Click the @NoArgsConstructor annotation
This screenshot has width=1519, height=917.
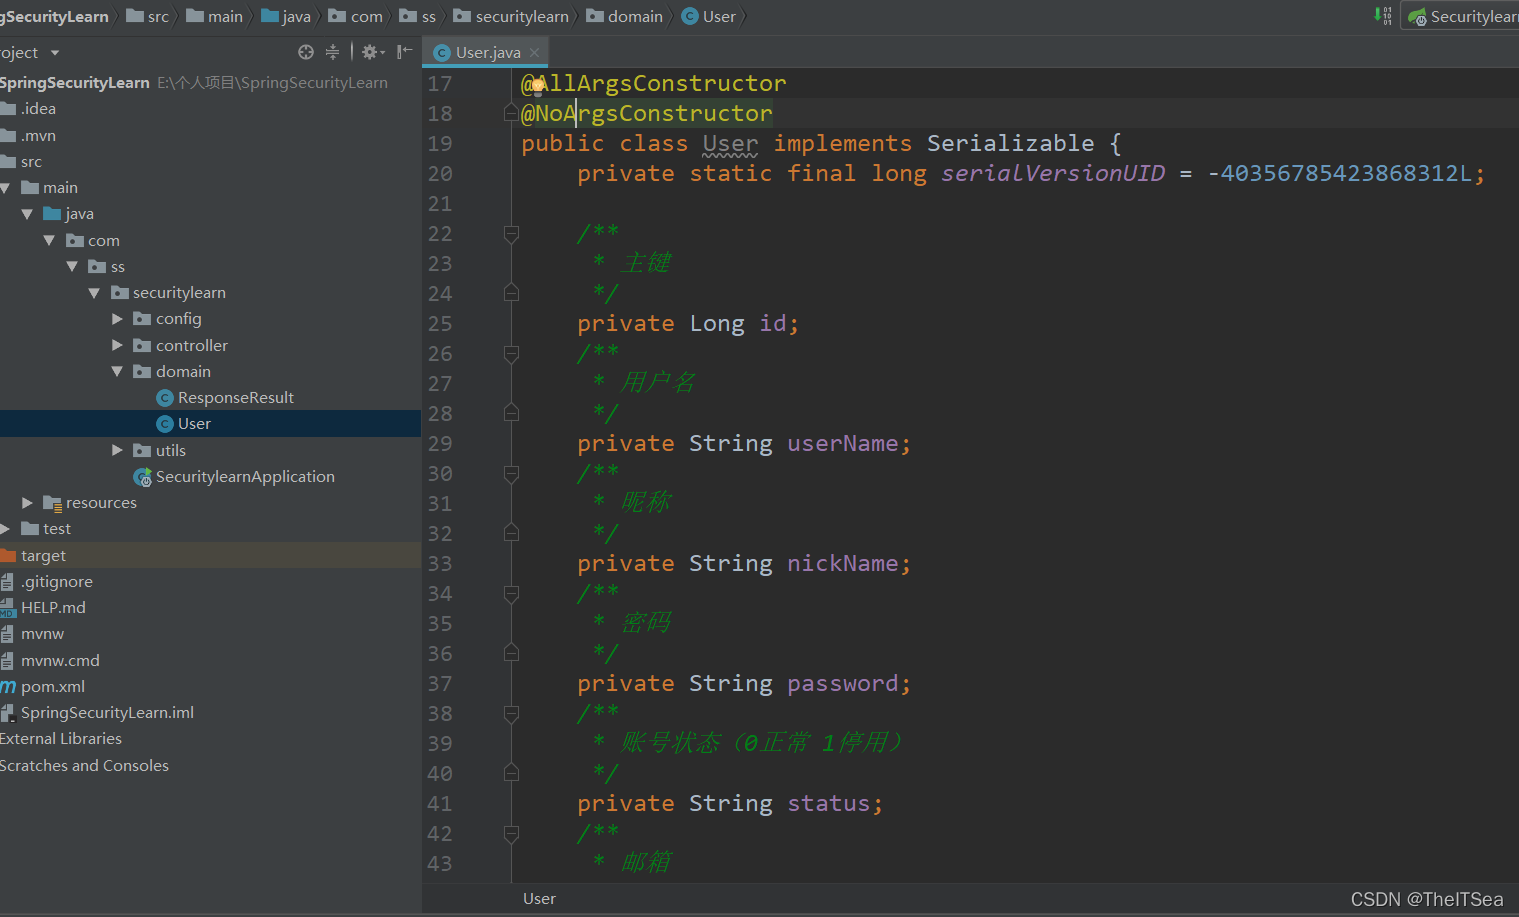point(647,113)
